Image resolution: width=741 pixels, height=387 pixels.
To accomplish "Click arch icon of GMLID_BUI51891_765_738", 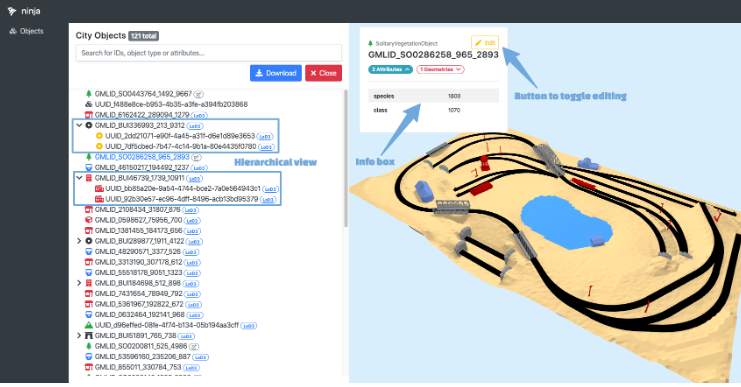I will click(x=88, y=335).
